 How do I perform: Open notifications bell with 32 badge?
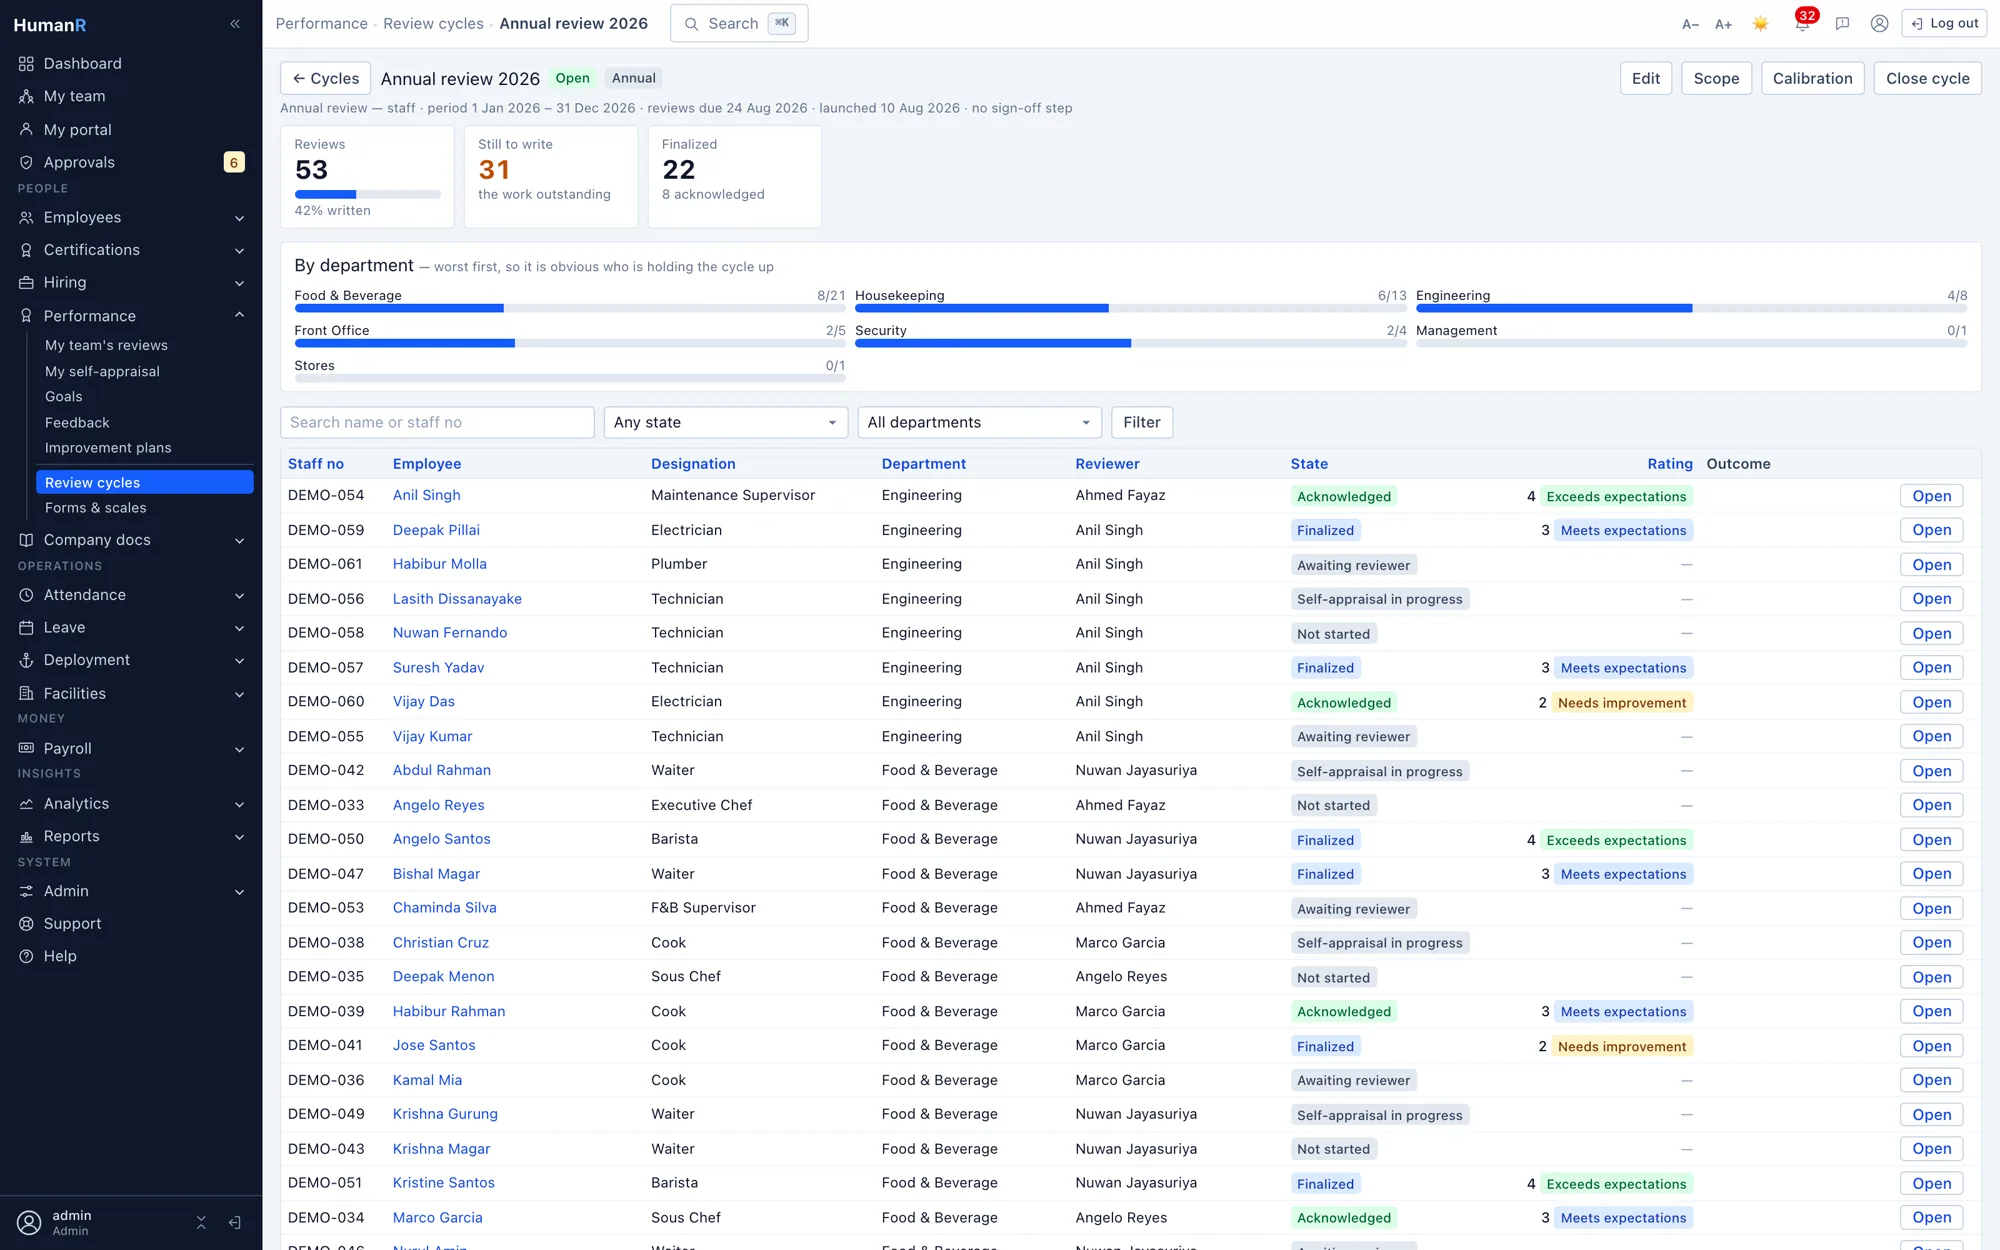click(1802, 24)
